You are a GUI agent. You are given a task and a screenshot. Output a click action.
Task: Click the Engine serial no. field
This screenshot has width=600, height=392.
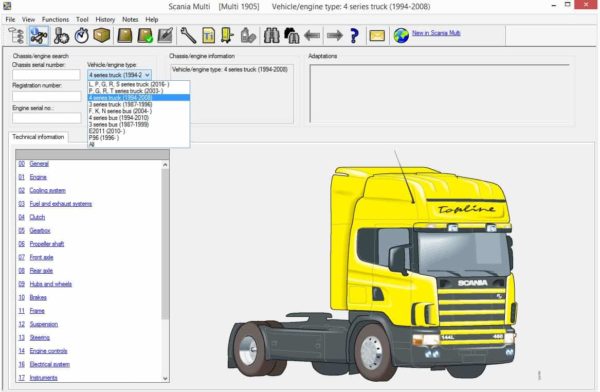click(46, 118)
